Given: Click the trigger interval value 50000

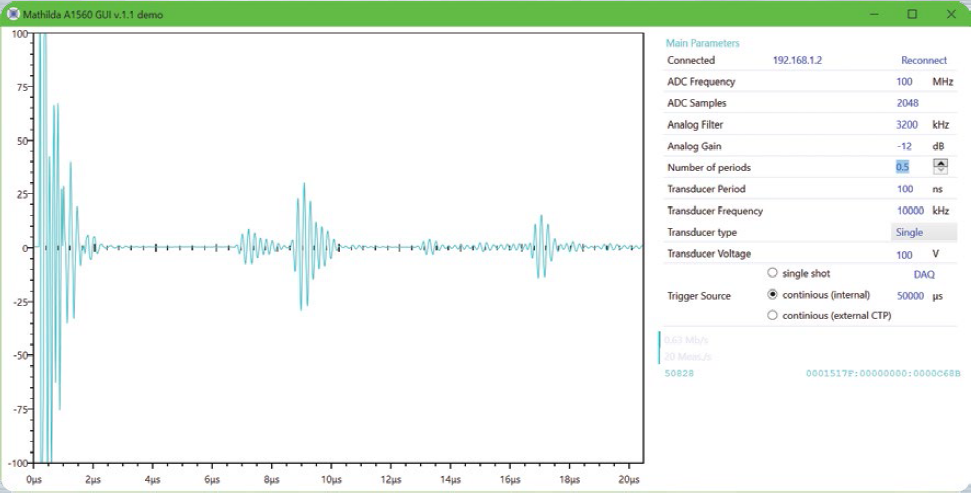Looking at the screenshot, I should [x=909, y=296].
